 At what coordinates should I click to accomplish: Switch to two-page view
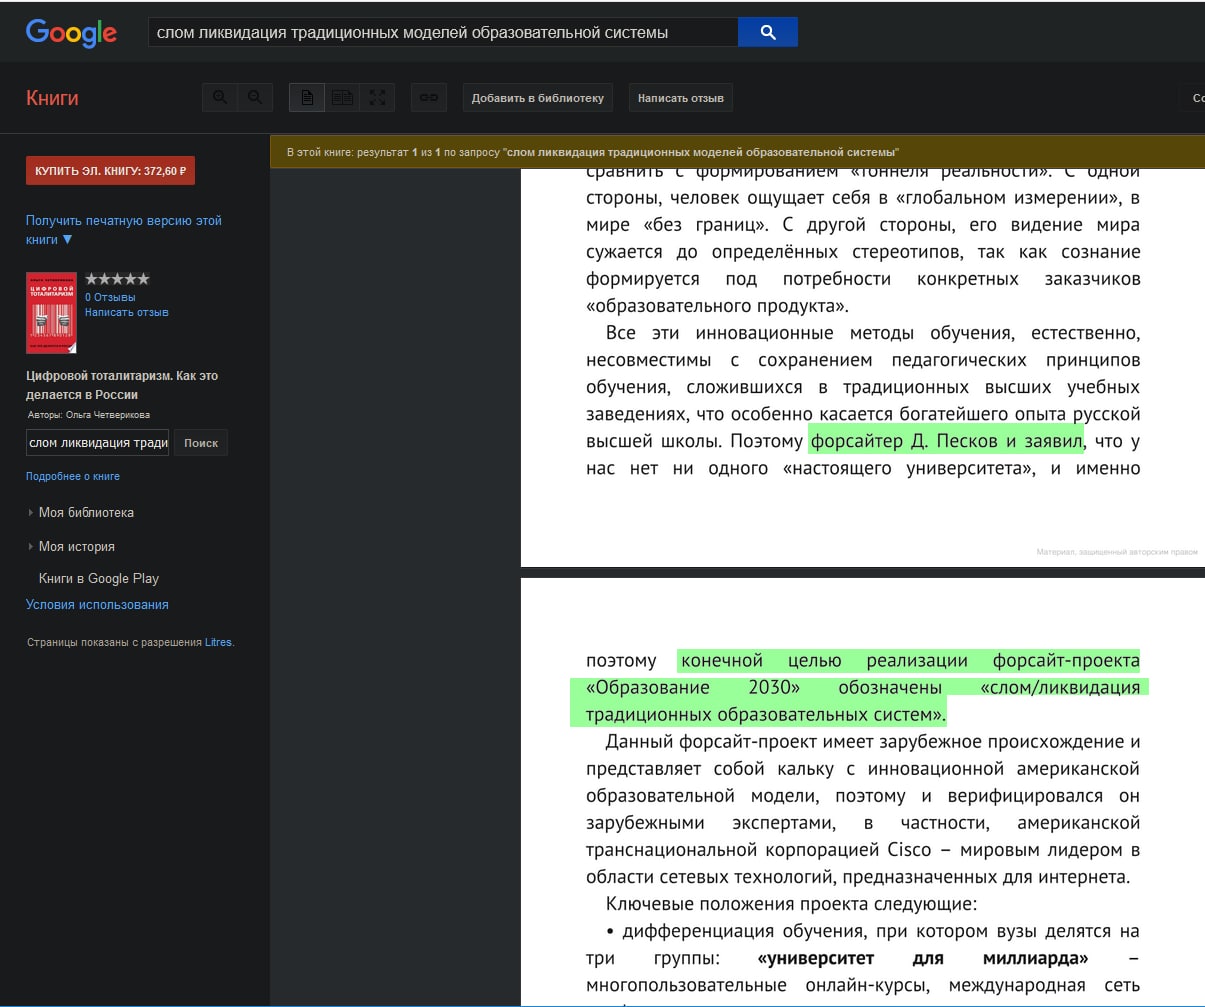click(342, 97)
